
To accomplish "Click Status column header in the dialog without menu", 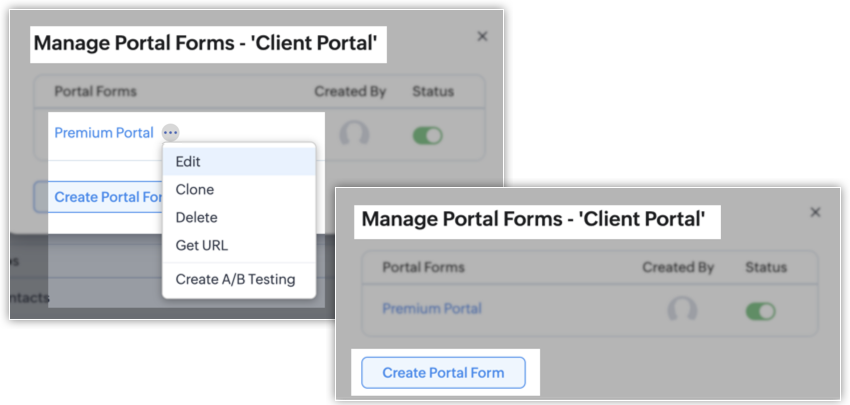I will tap(765, 267).
